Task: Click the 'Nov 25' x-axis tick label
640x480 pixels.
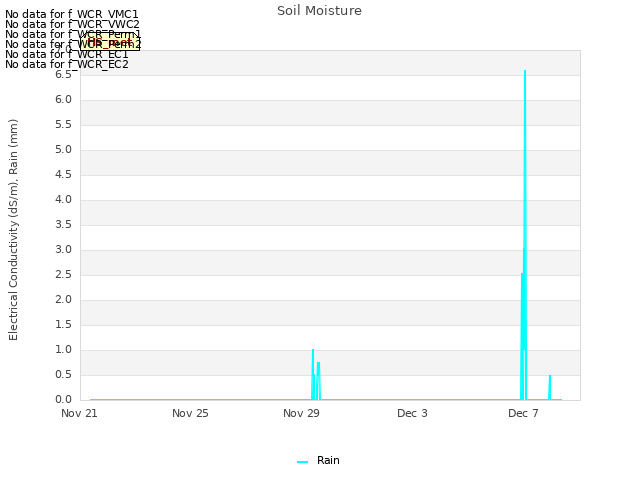Action: click(x=190, y=413)
